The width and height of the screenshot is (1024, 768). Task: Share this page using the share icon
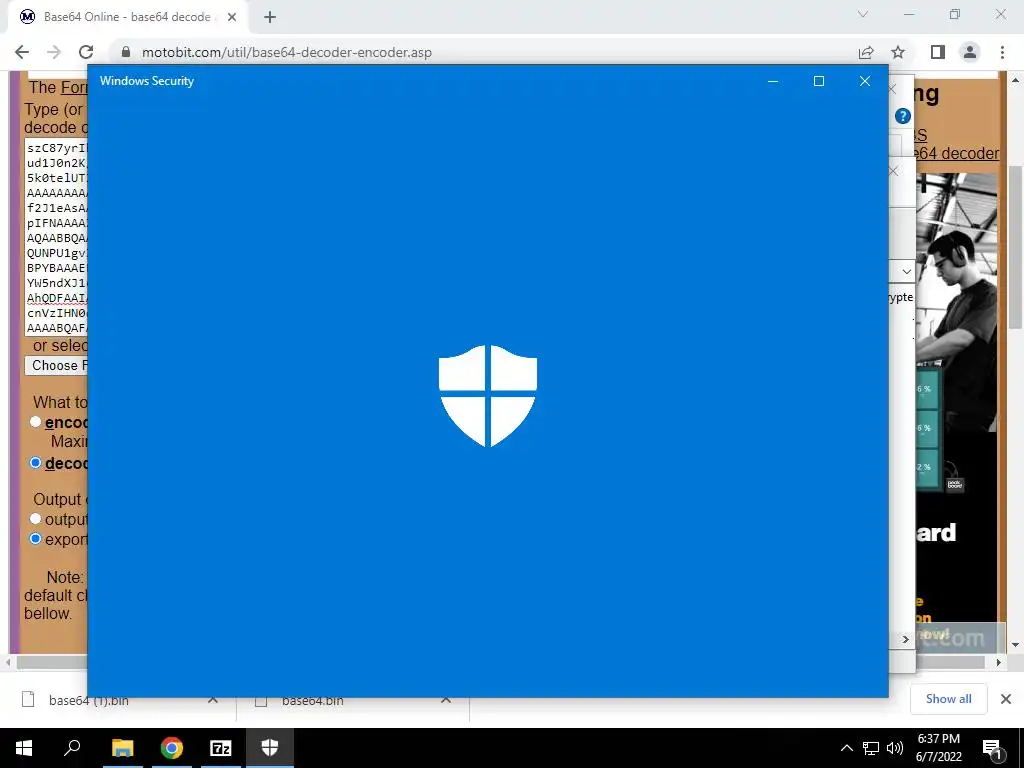[x=866, y=52]
